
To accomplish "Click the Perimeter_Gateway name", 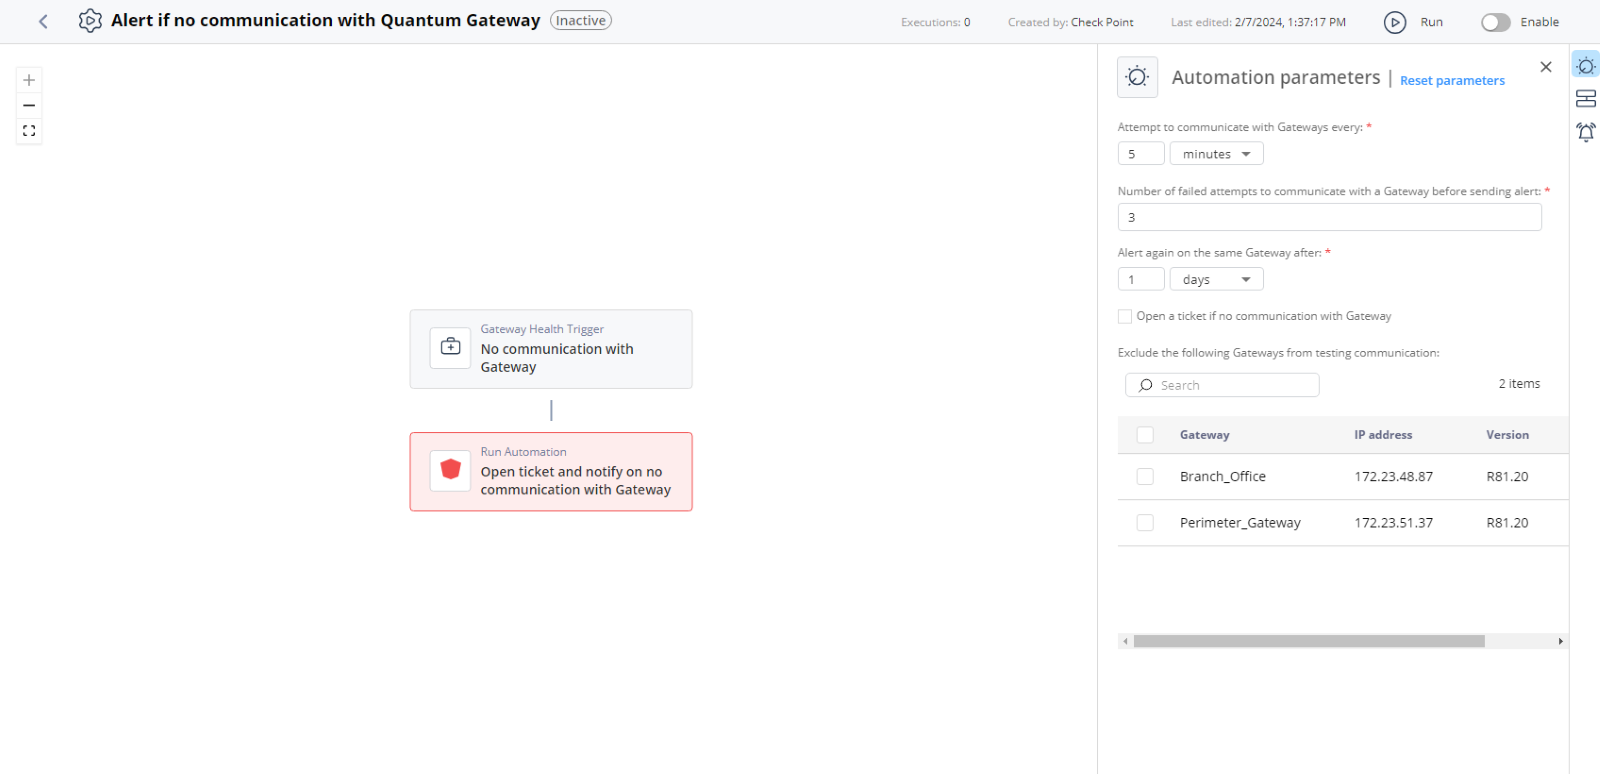I will (1240, 523).
